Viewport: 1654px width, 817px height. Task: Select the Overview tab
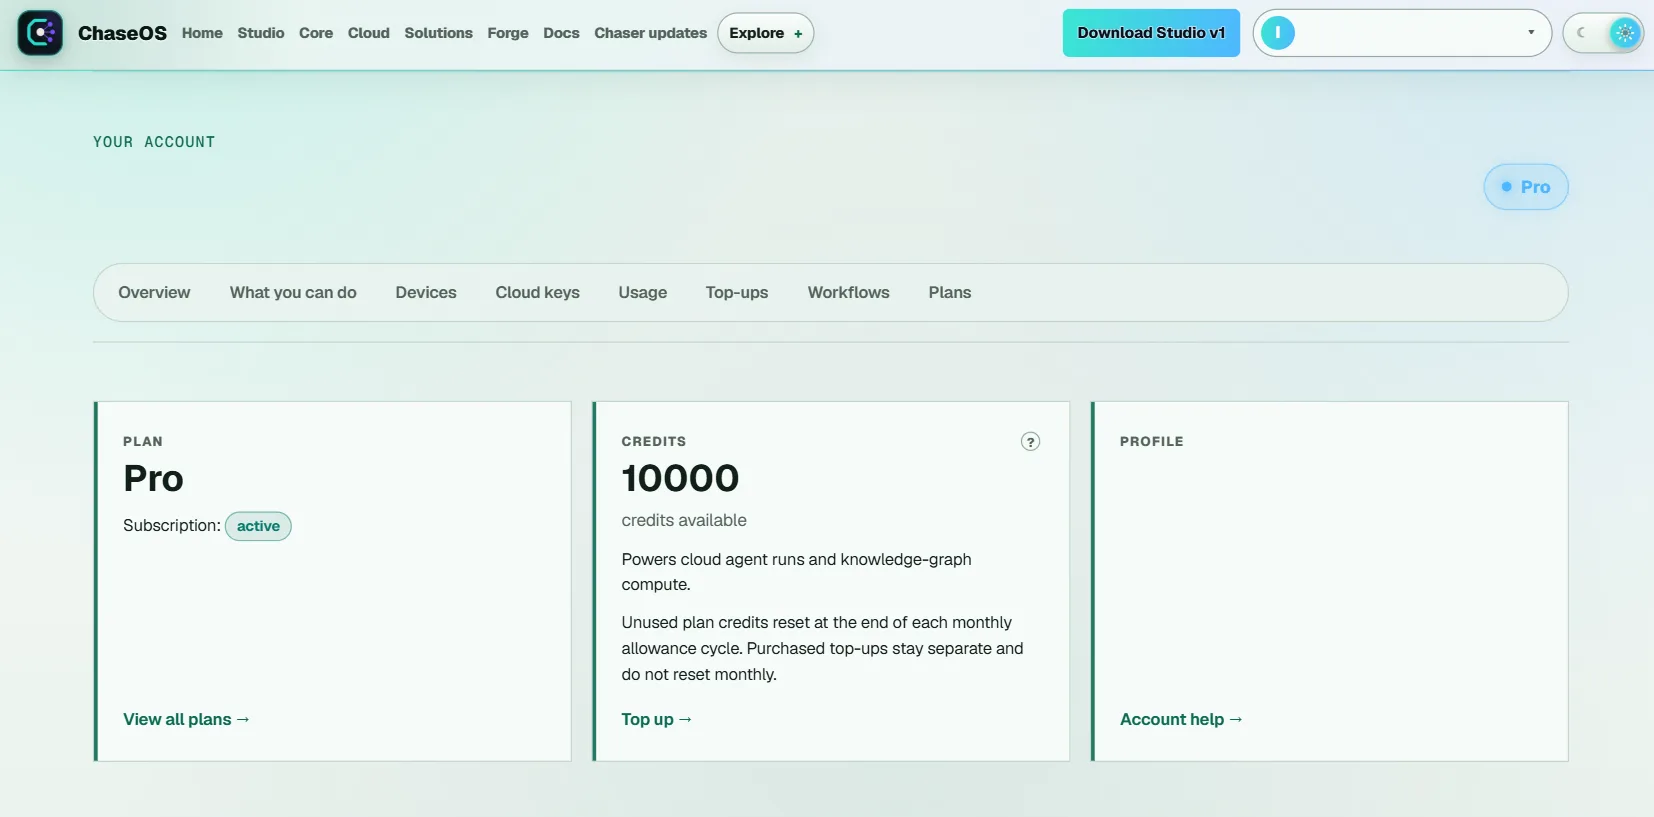pos(154,293)
